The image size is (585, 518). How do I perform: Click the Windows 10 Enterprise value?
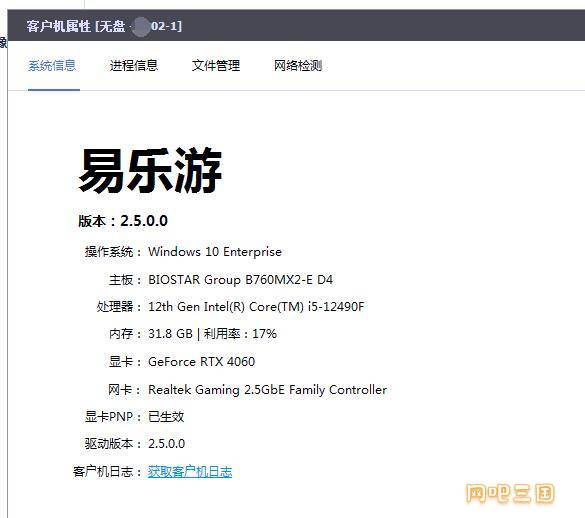pyautogui.click(x=215, y=252)
